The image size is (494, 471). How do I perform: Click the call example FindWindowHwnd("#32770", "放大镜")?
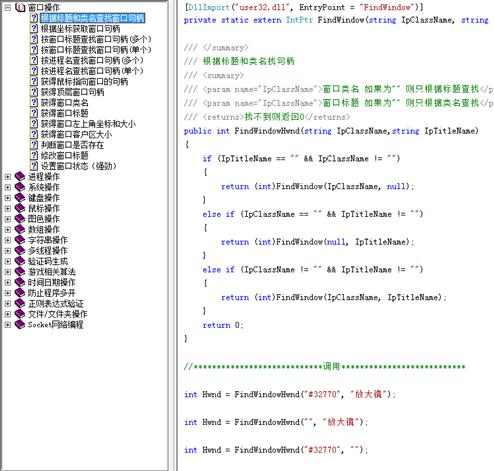[x=290, y=395]
